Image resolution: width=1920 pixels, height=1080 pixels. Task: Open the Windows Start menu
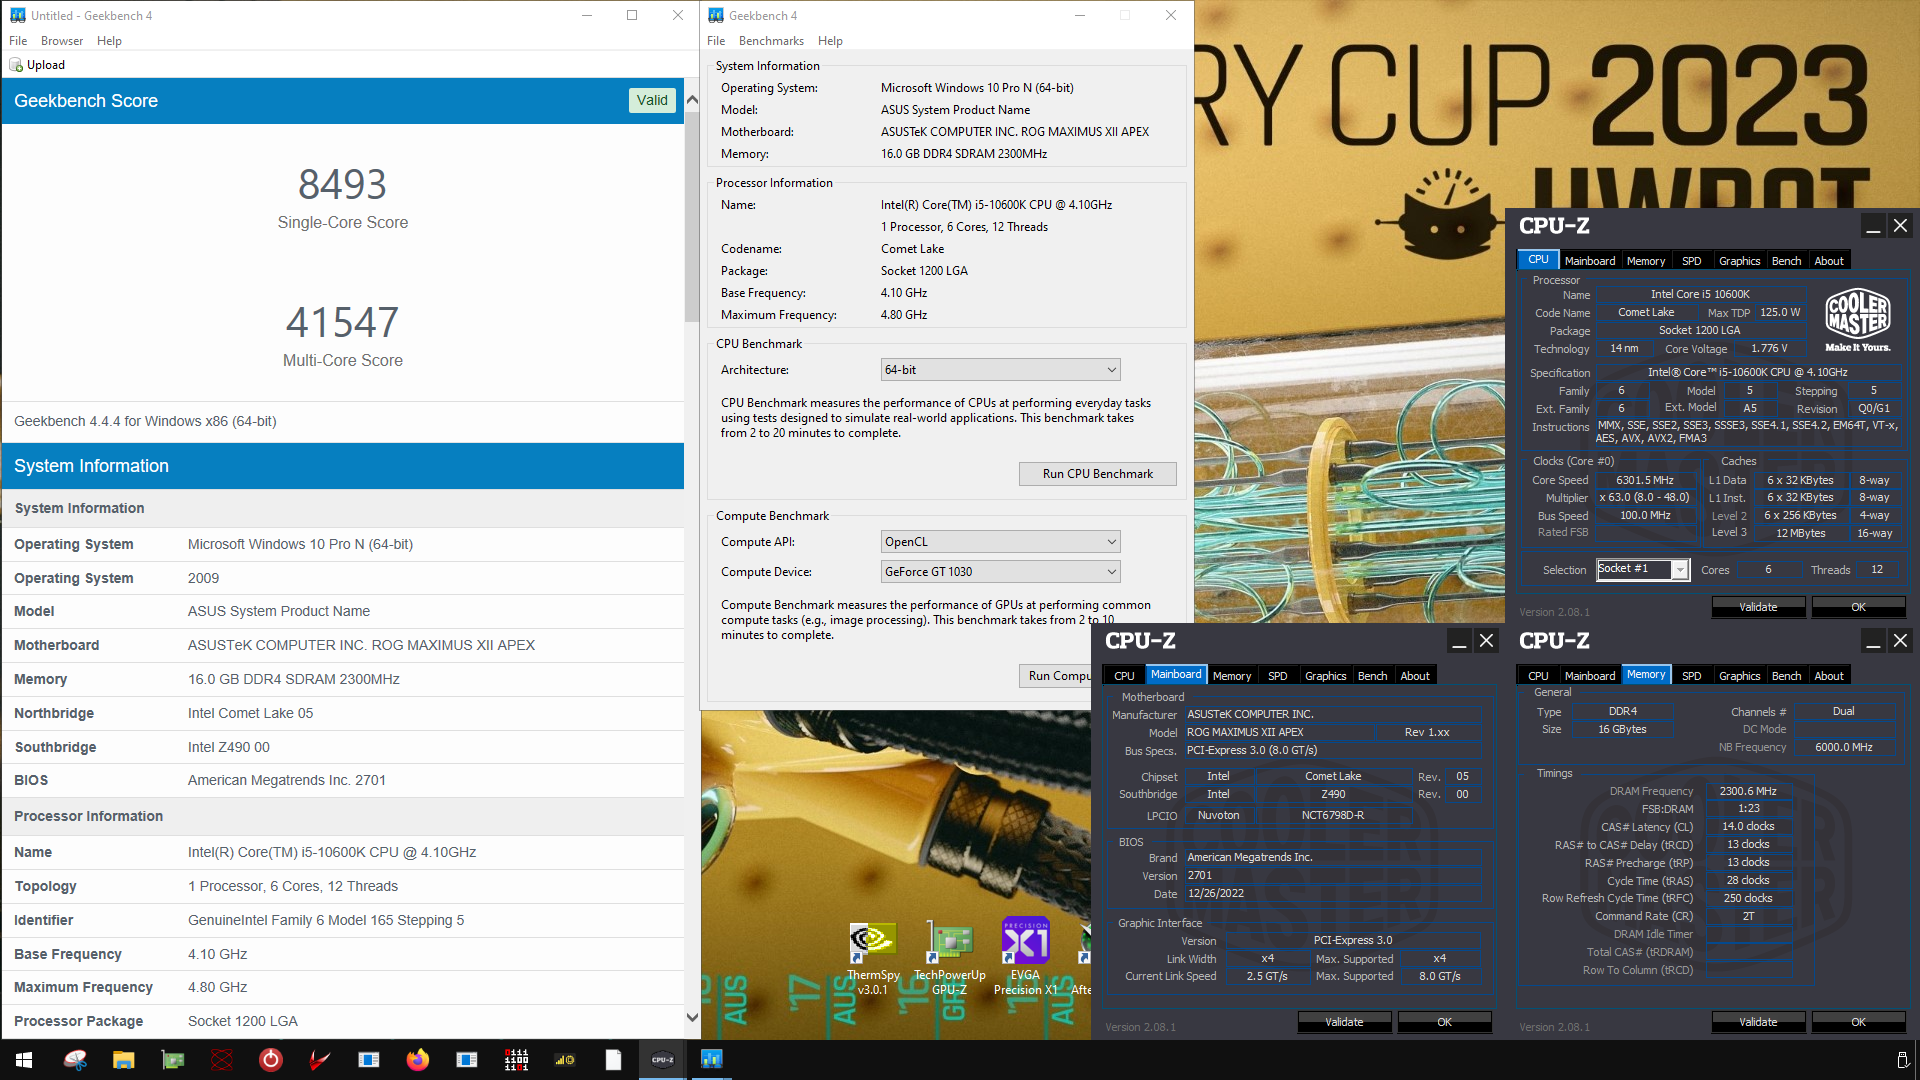tap(24, 1060)
